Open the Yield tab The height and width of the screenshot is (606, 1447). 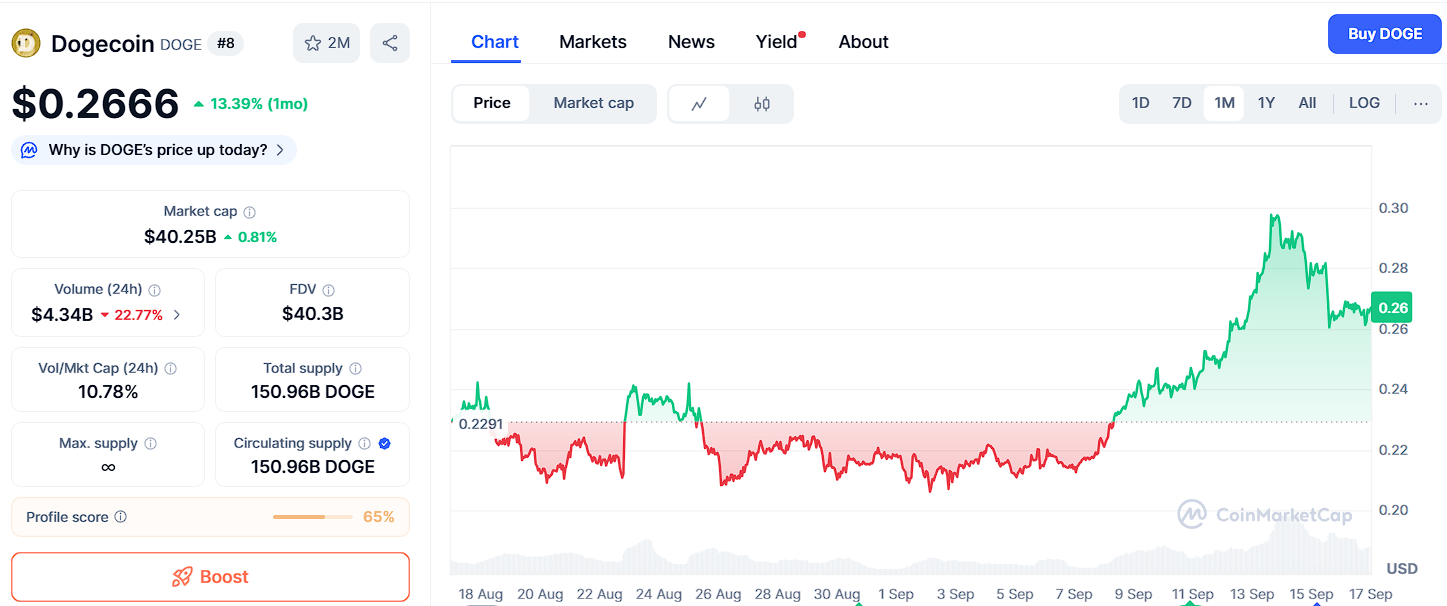coord(777,42)
